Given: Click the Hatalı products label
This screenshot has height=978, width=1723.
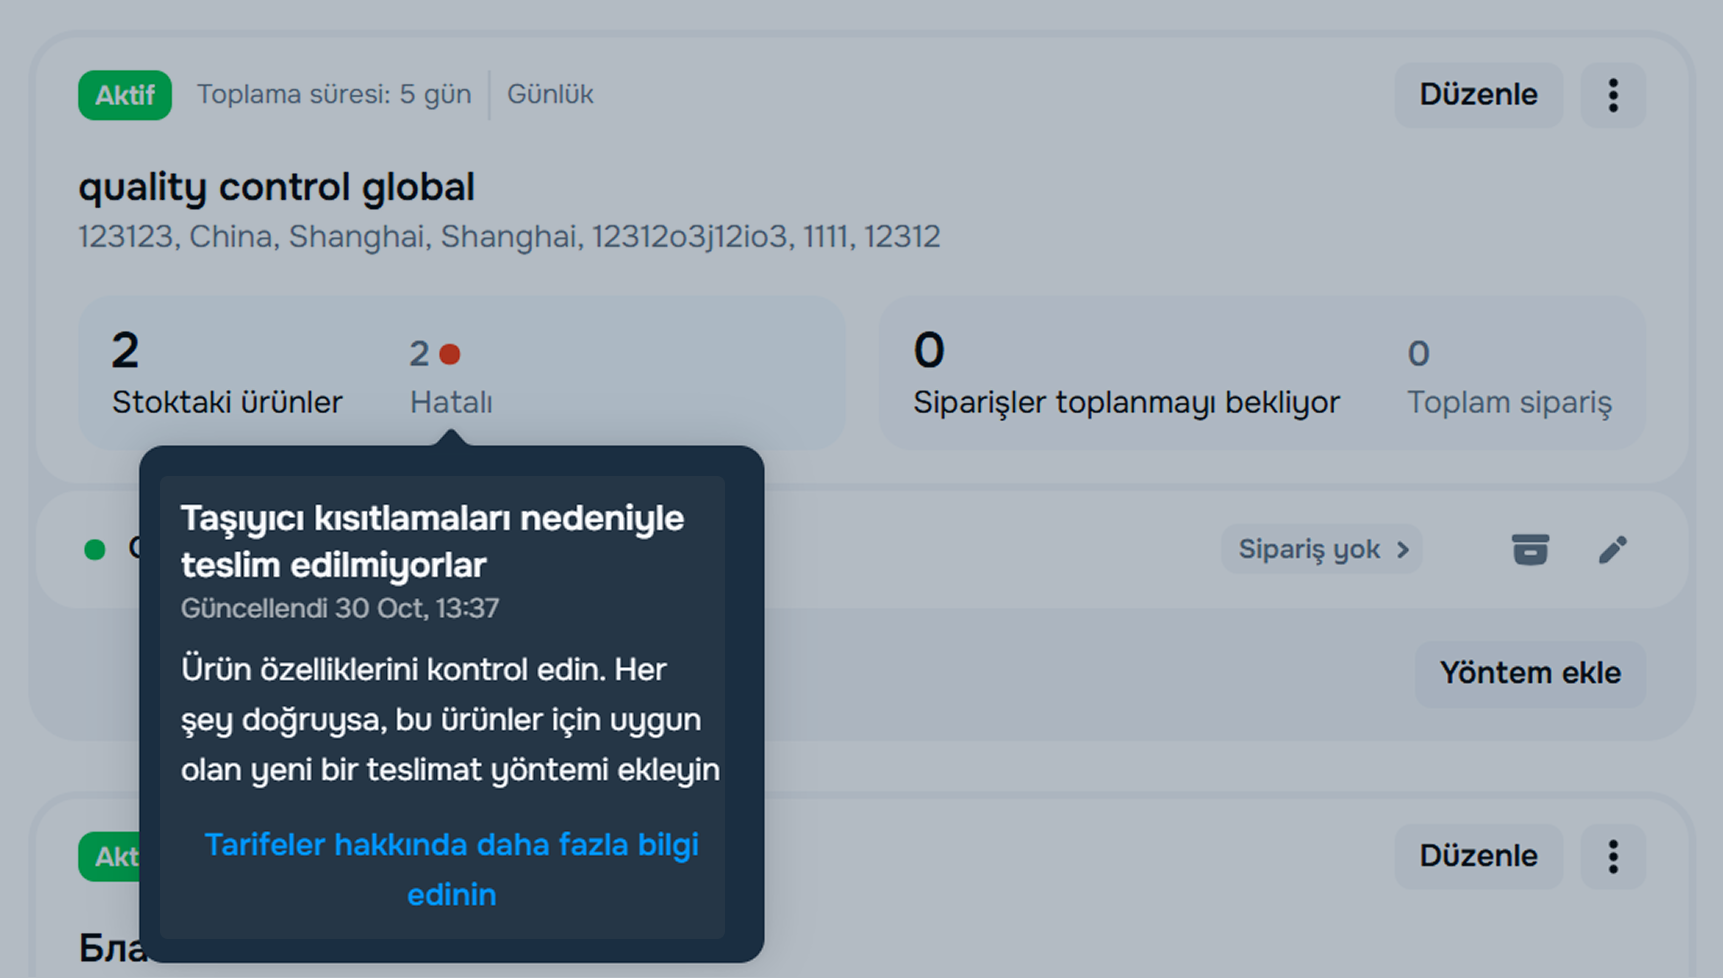Looking at the screenshot, I should pyautogui.click(x=451, y=402).
